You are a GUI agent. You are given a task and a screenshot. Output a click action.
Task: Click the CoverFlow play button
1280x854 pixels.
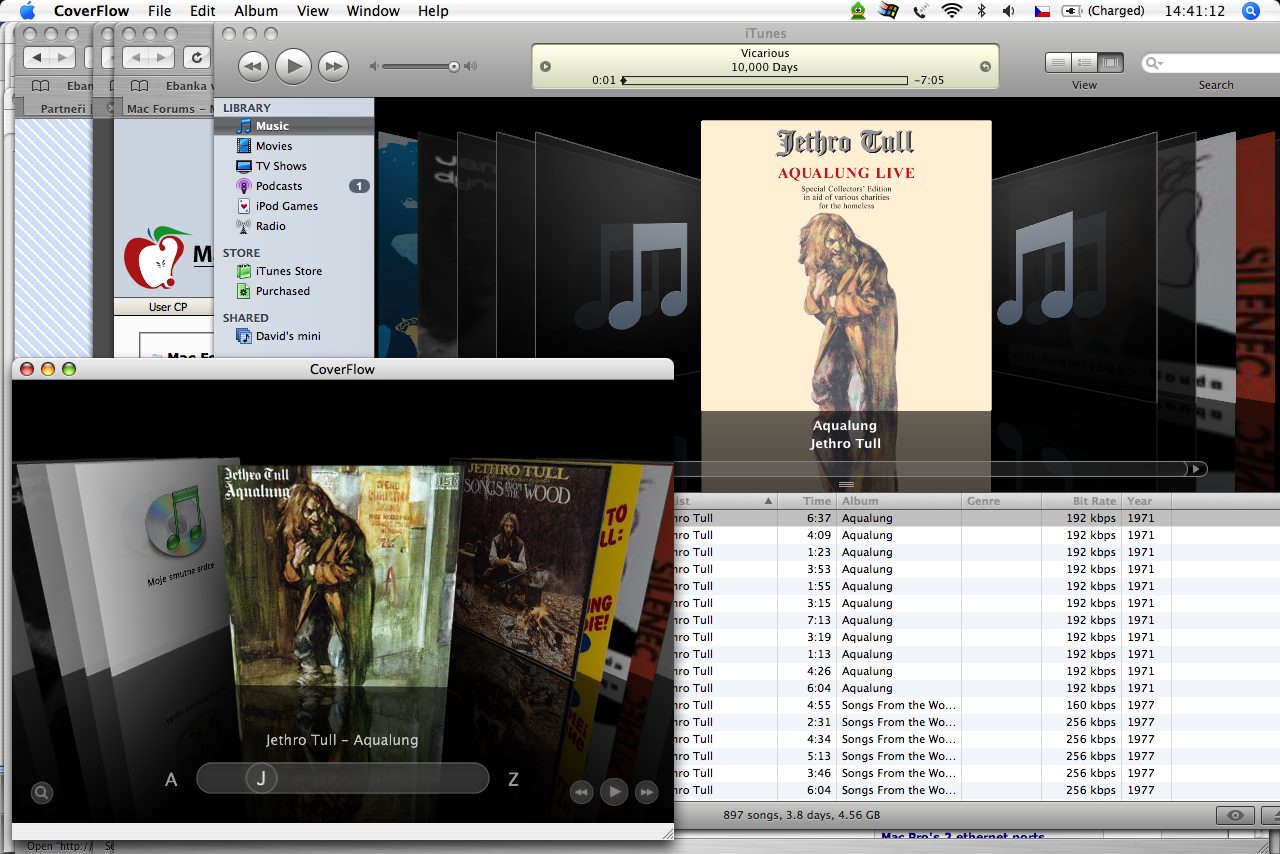pos(614,792)
